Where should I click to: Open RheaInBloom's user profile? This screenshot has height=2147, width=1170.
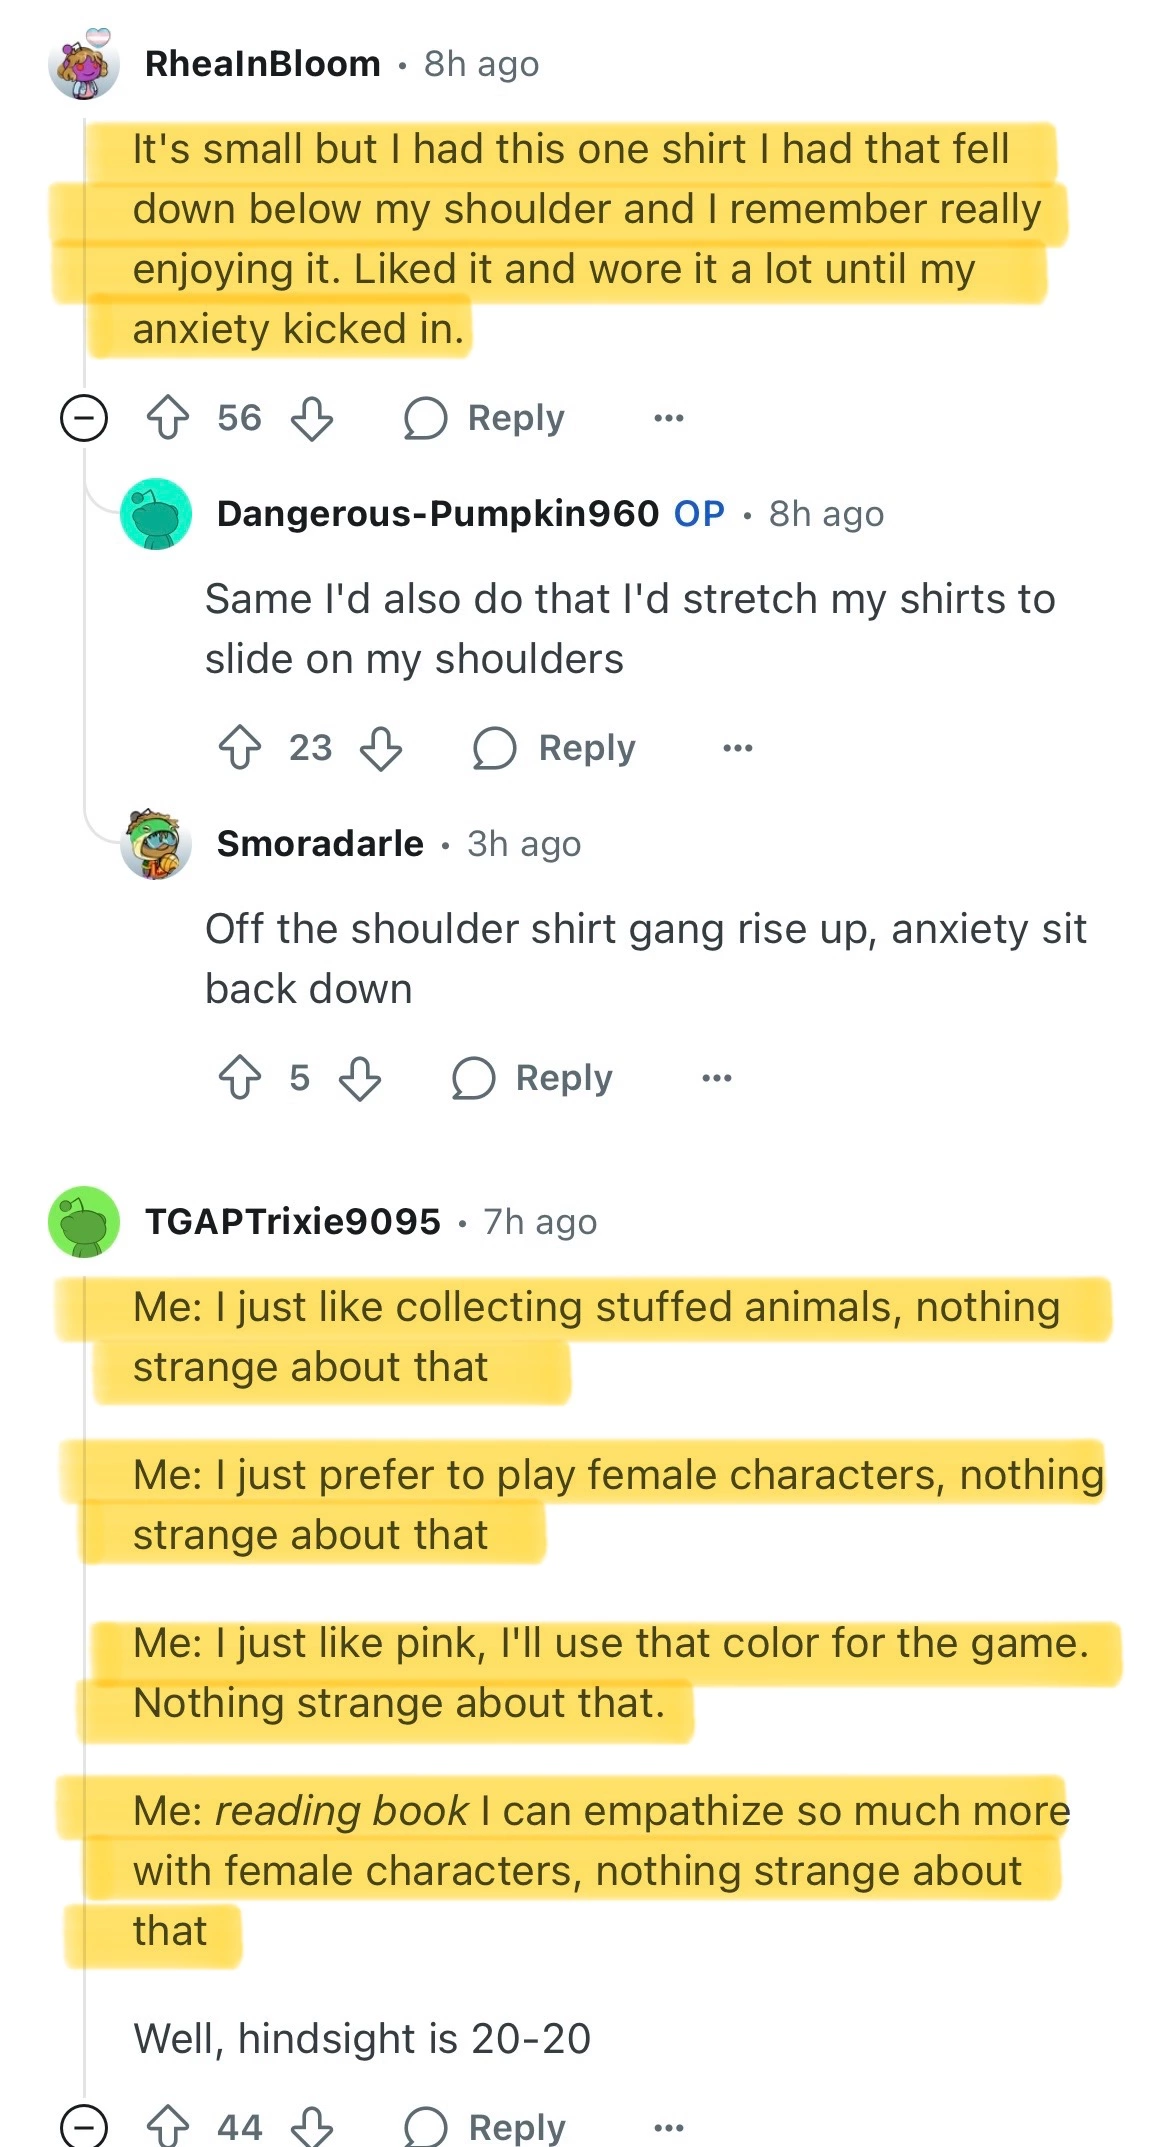pyautogui.click(x=262, y=64)
